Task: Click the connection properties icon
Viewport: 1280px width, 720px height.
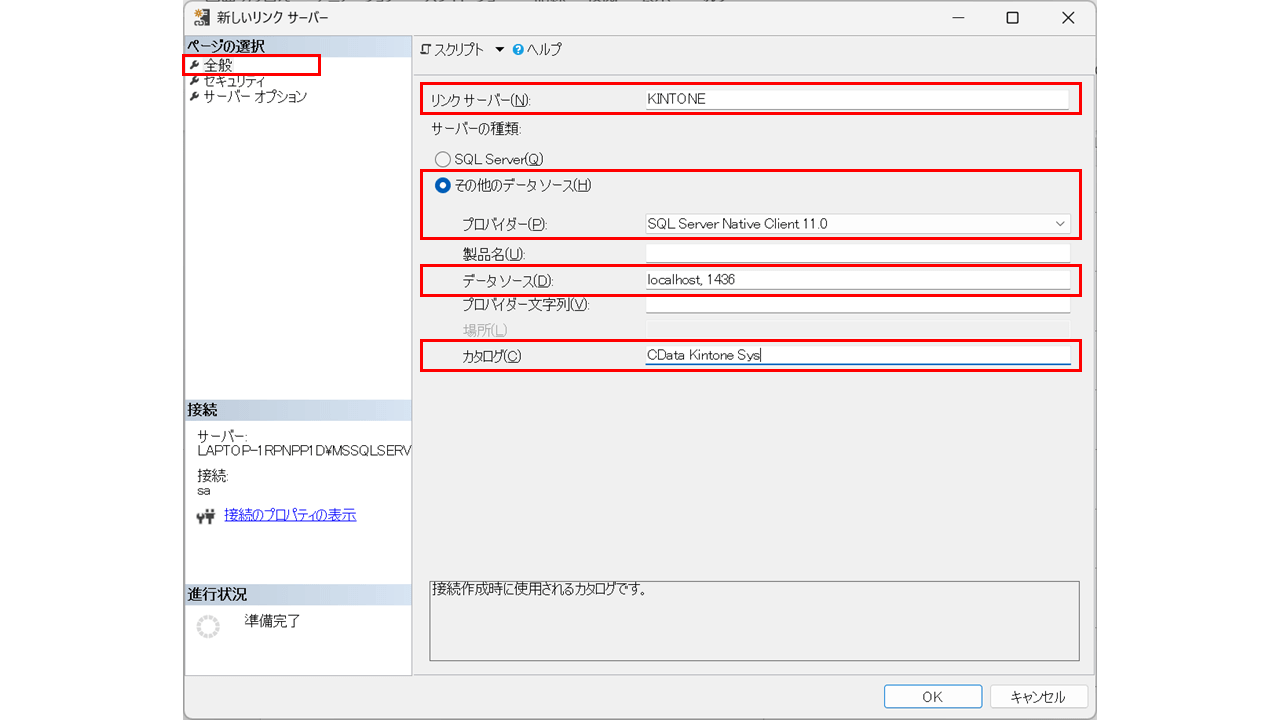Action: pyautogui.click(x=207, y=516)
